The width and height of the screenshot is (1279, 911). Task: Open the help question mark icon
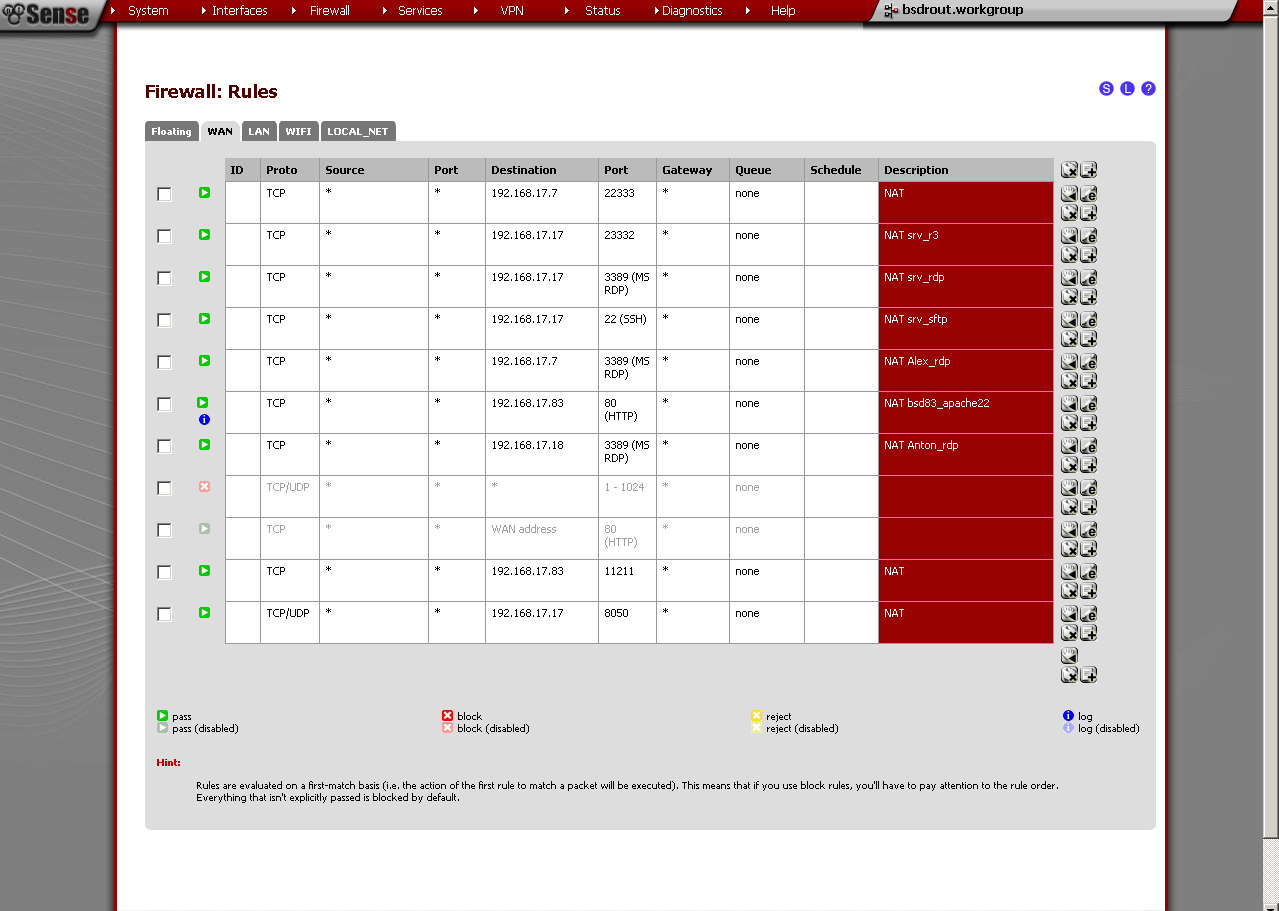tap(1148, 89)
